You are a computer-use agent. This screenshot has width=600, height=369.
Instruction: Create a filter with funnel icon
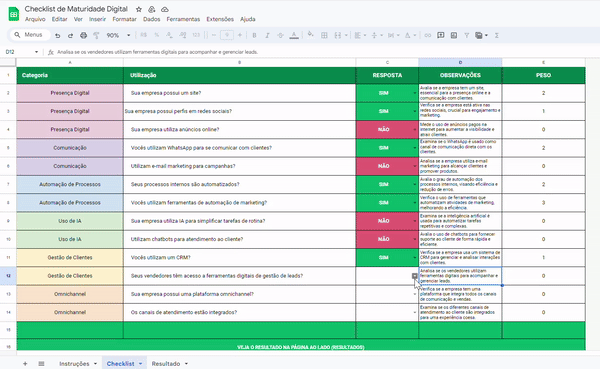click(x=467, y=35)
